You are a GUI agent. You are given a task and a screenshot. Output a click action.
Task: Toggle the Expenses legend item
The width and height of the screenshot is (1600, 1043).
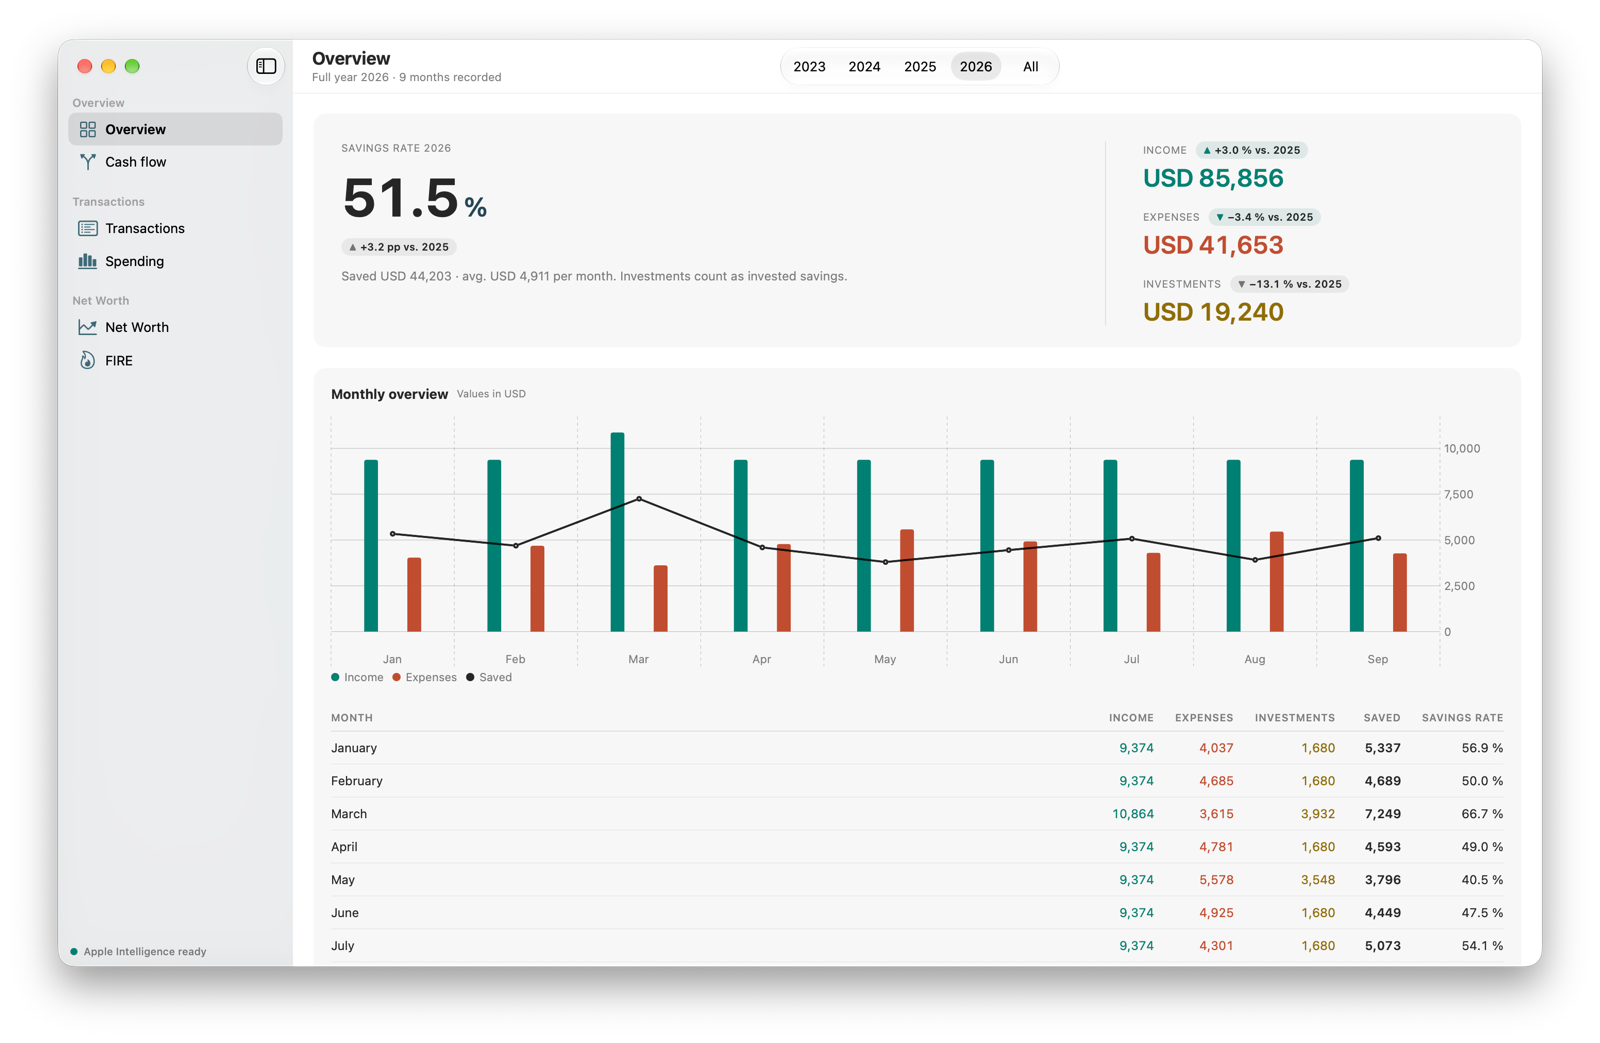click(424, 678)
